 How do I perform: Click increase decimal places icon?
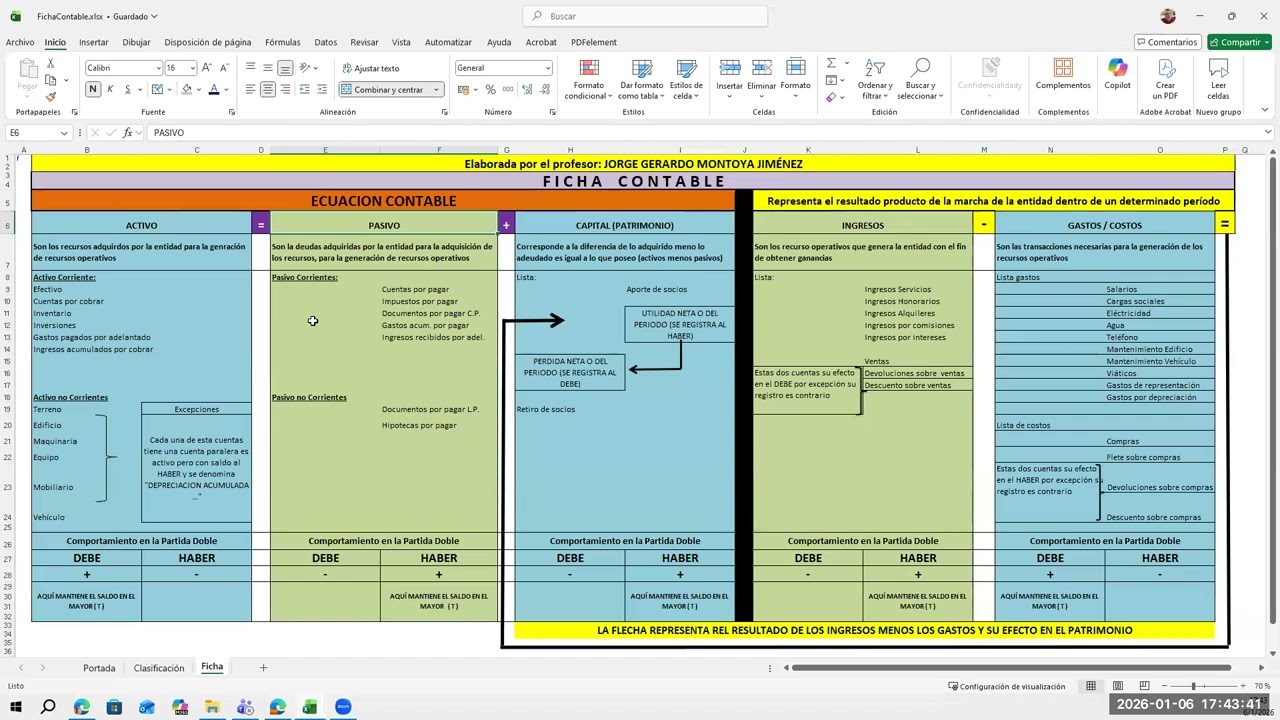click(528, 89)
